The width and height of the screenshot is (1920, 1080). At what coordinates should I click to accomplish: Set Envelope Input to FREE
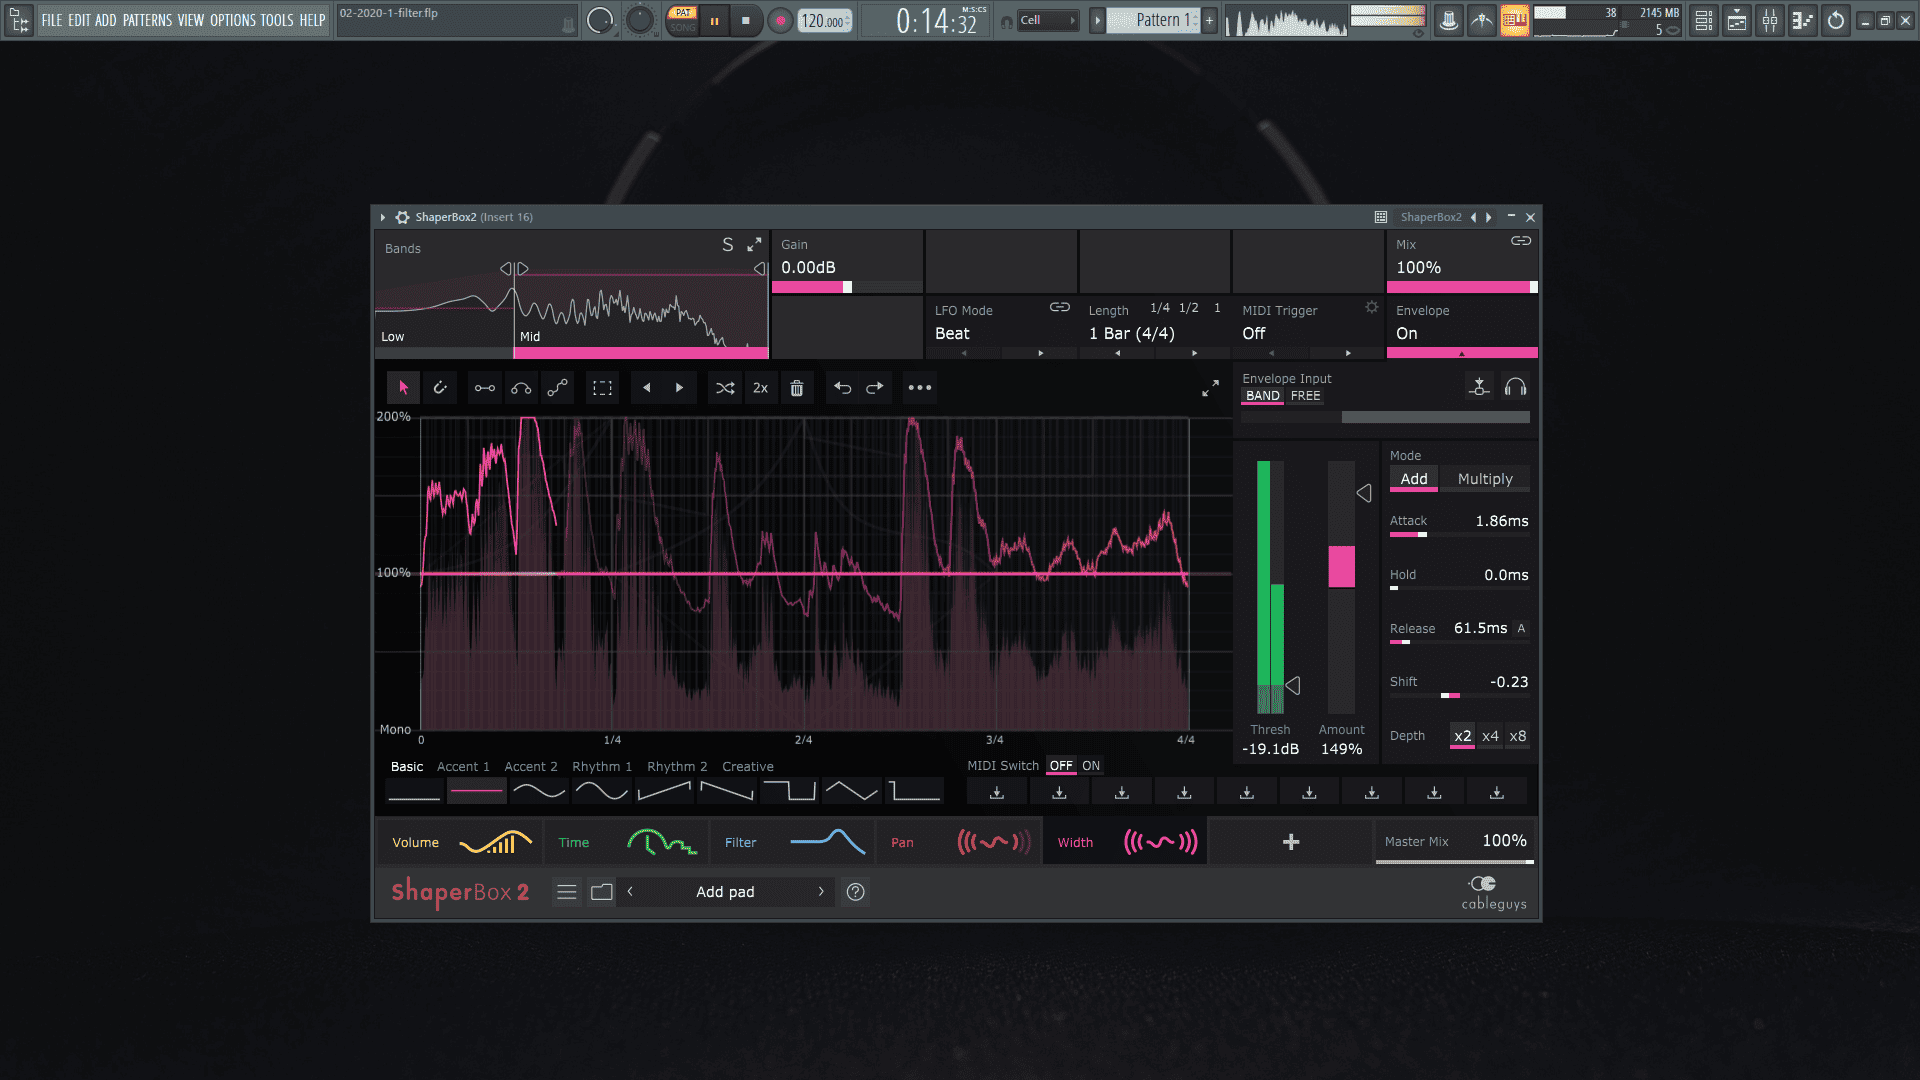point(1305,396)
